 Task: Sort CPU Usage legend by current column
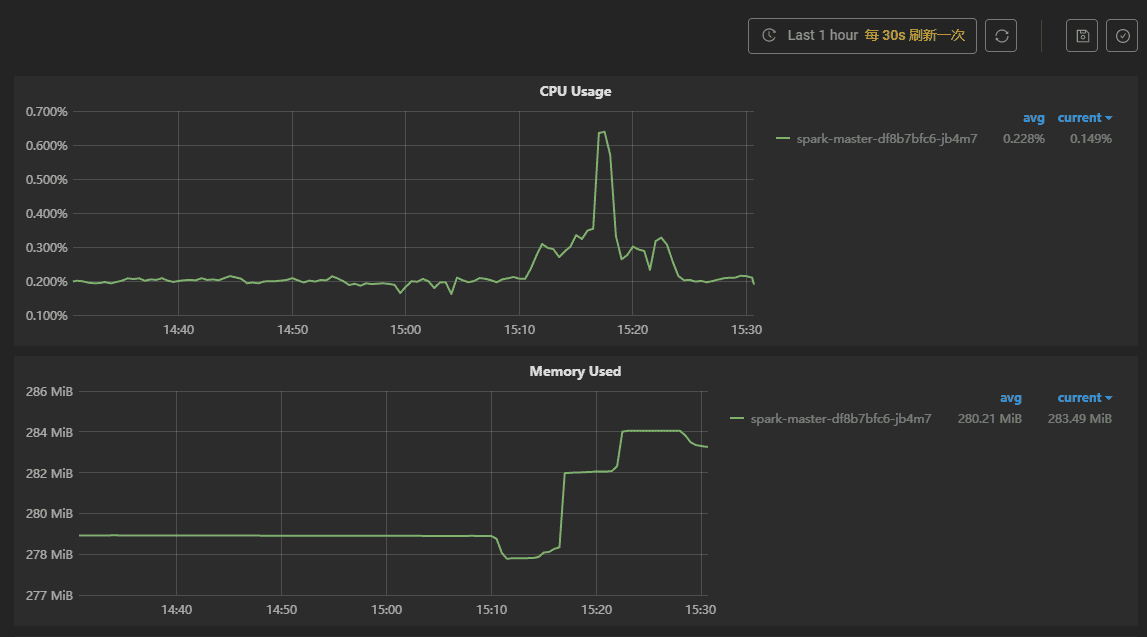(1084, 118)
